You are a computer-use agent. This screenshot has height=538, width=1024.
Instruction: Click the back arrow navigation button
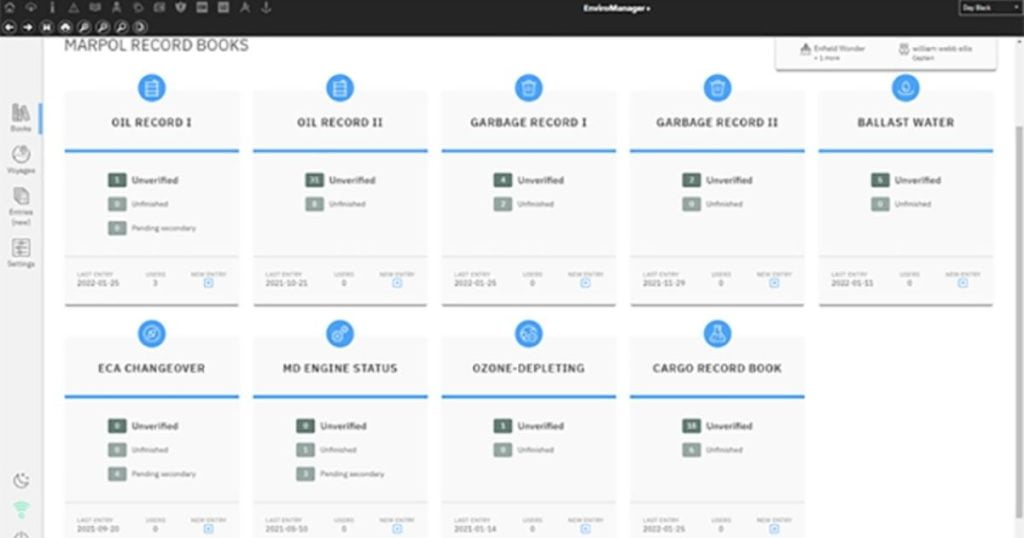[x=9, y=27]
